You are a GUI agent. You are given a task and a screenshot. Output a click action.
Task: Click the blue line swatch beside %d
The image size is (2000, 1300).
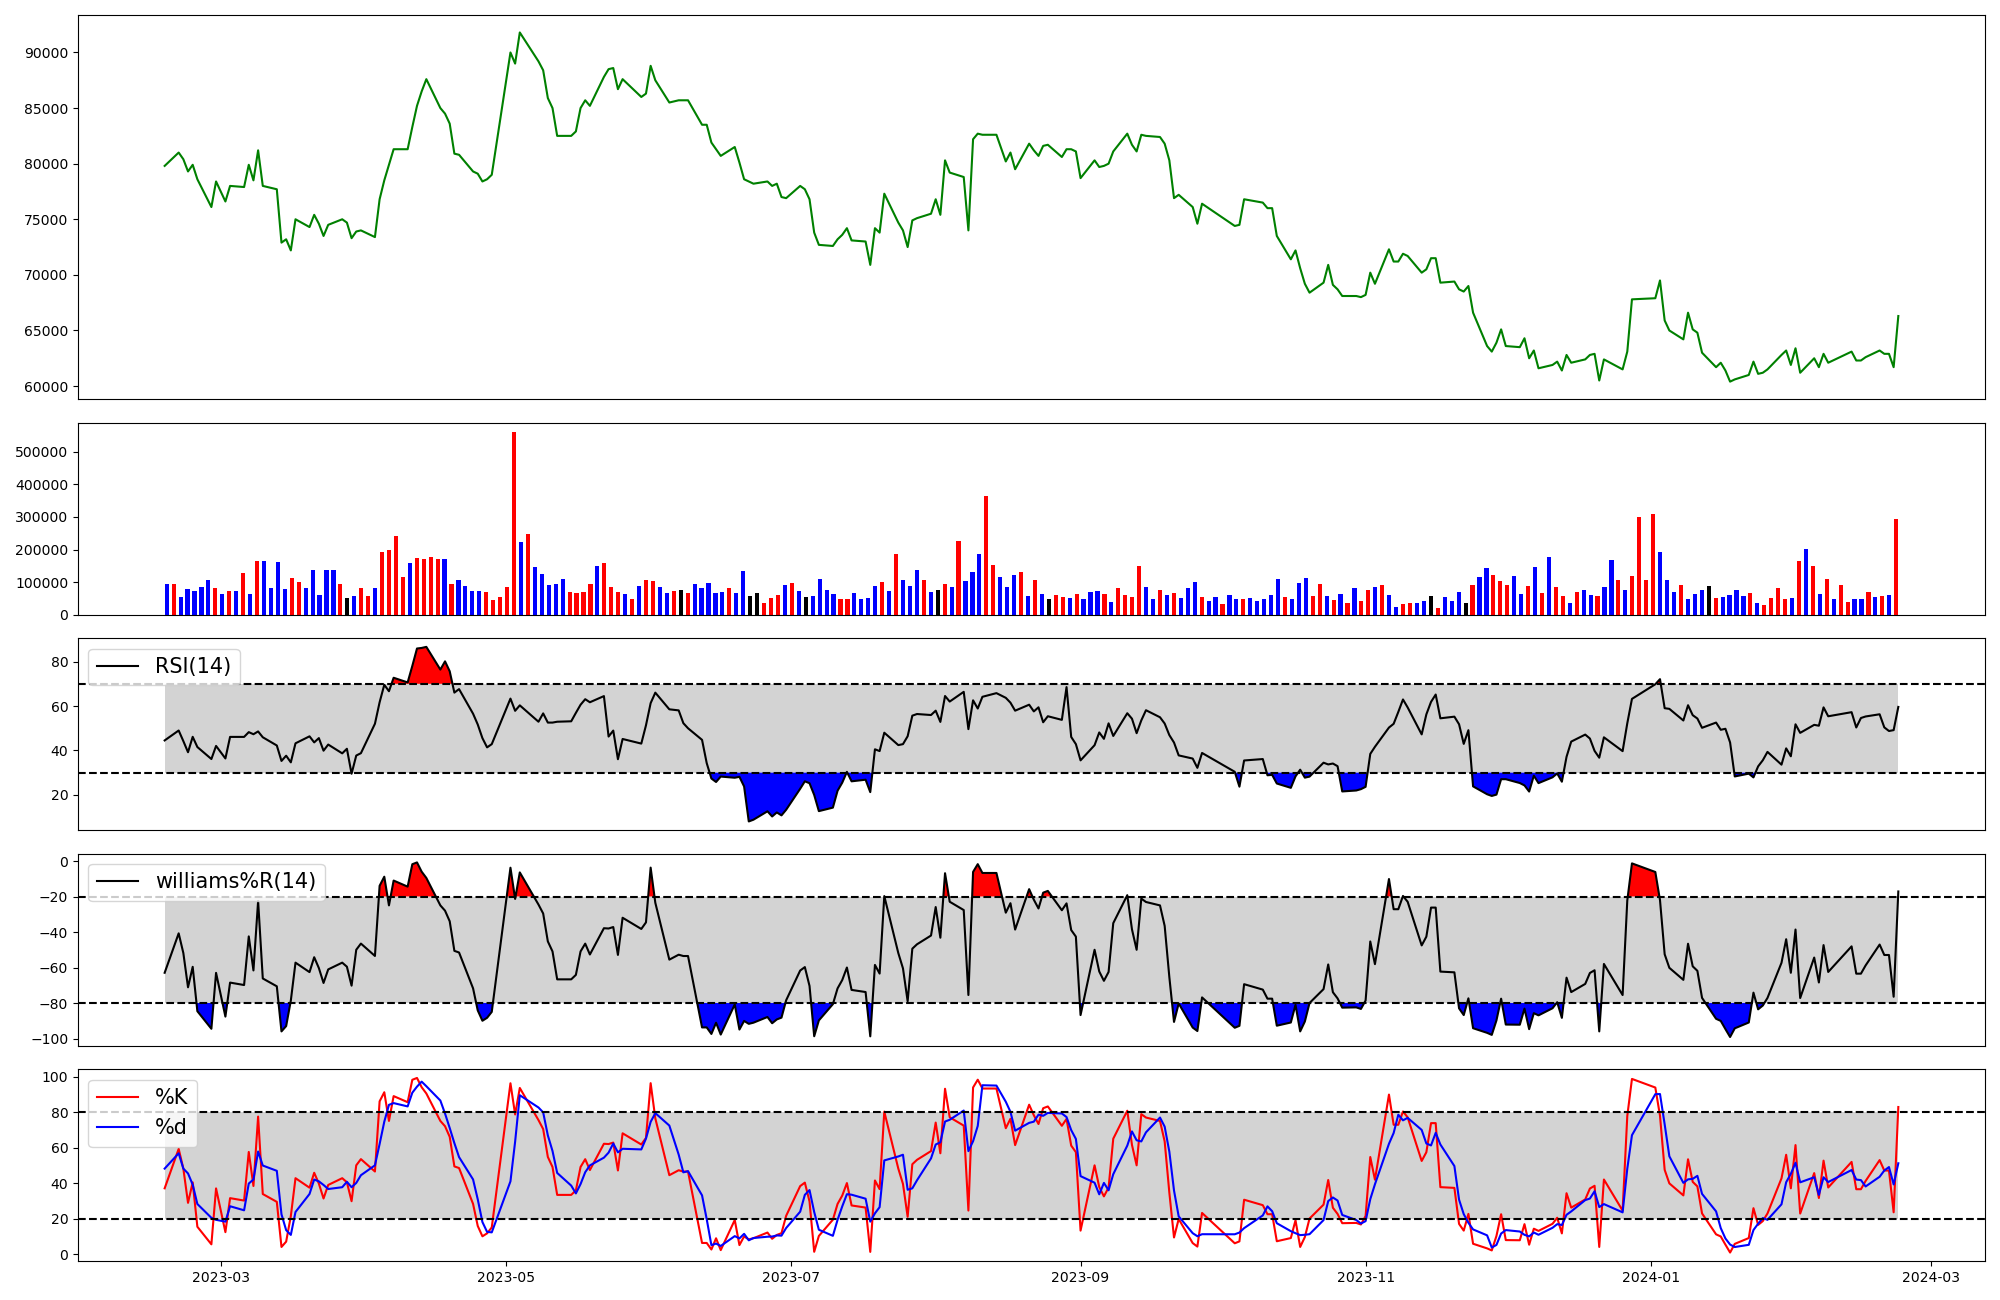point(117,1127)
